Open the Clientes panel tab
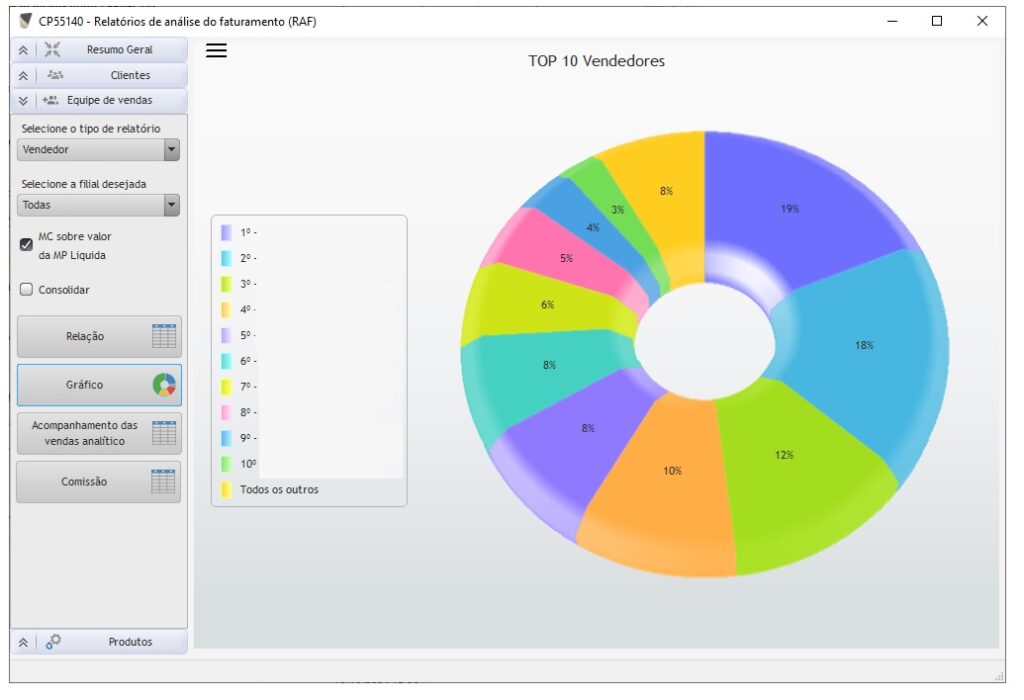 click(x=130, y=75)
